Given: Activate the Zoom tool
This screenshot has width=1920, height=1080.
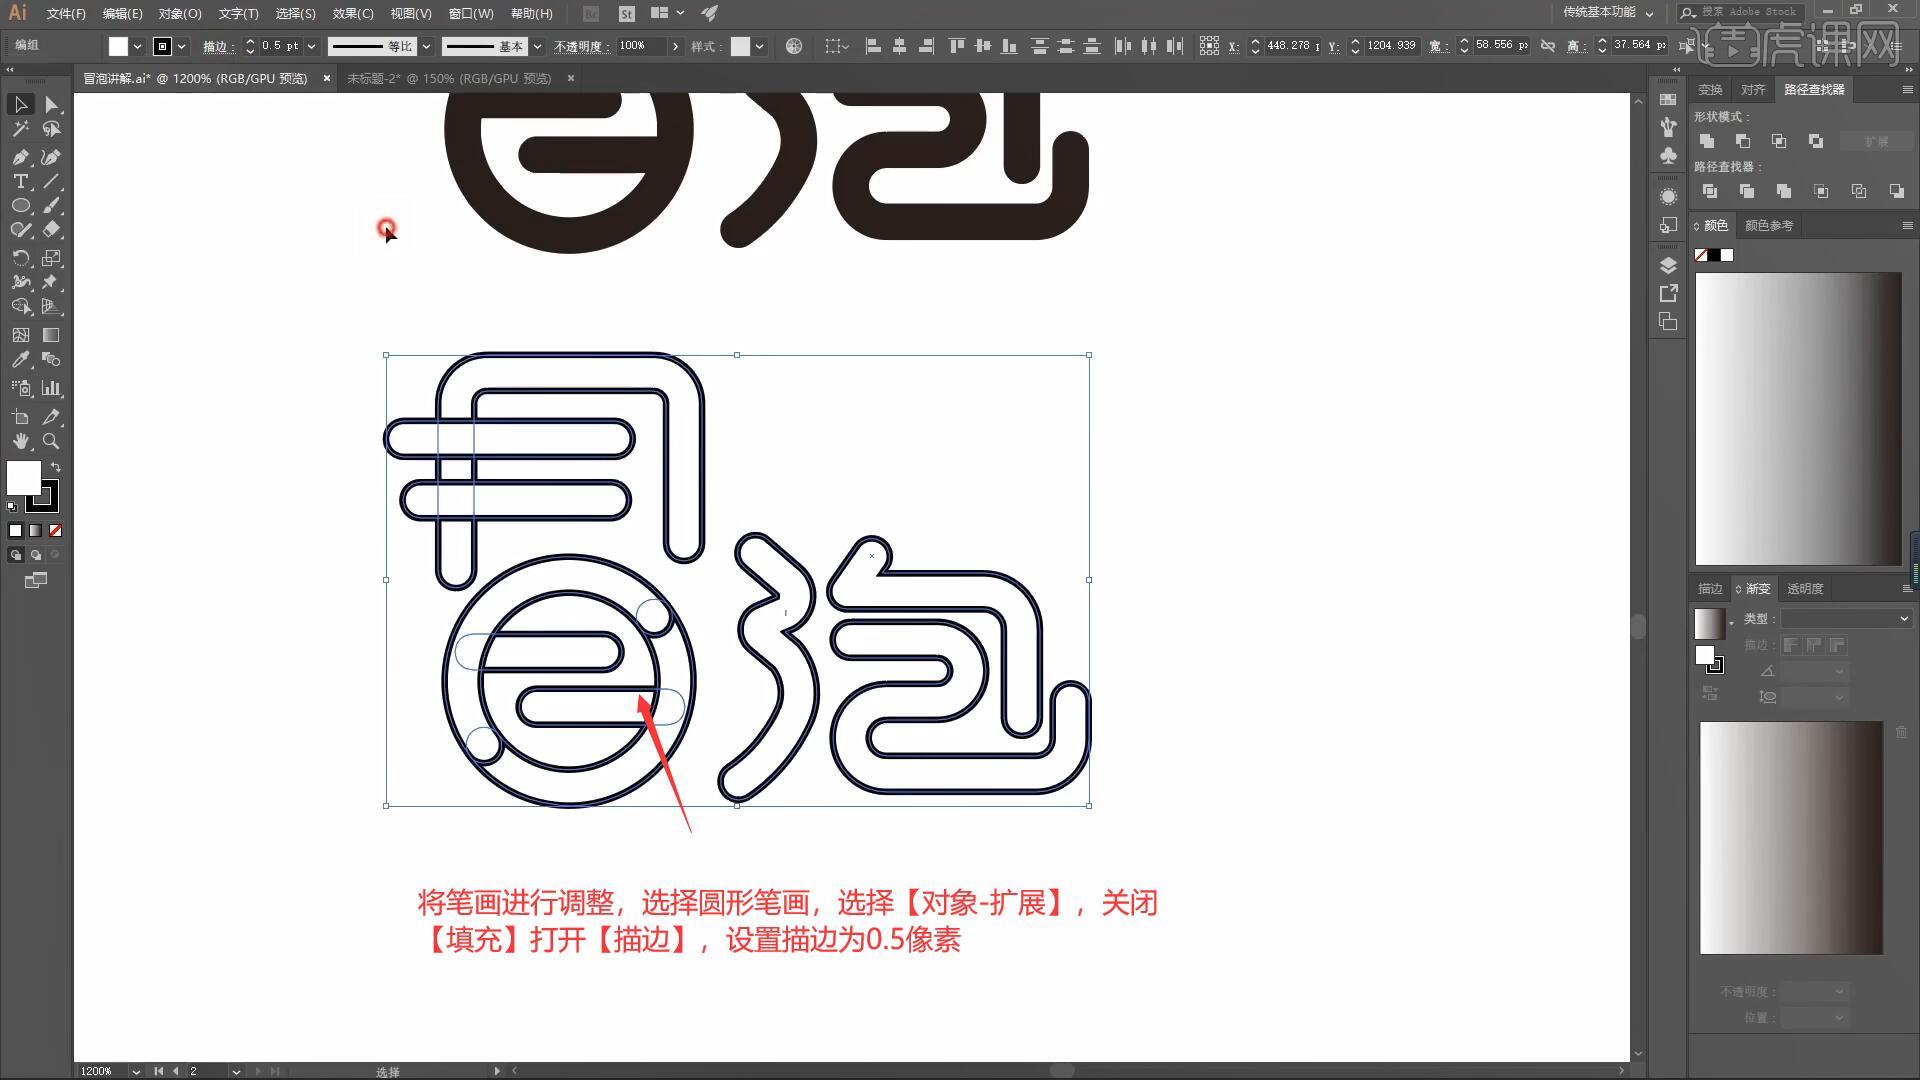Looking at the screenshot, I should (x=51, y=441).
